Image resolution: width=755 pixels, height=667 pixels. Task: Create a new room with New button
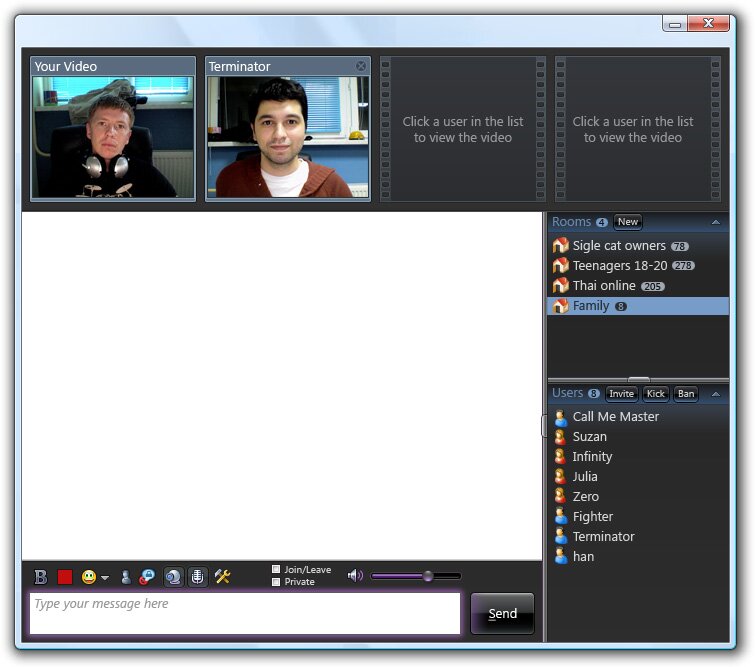(628, 222)
